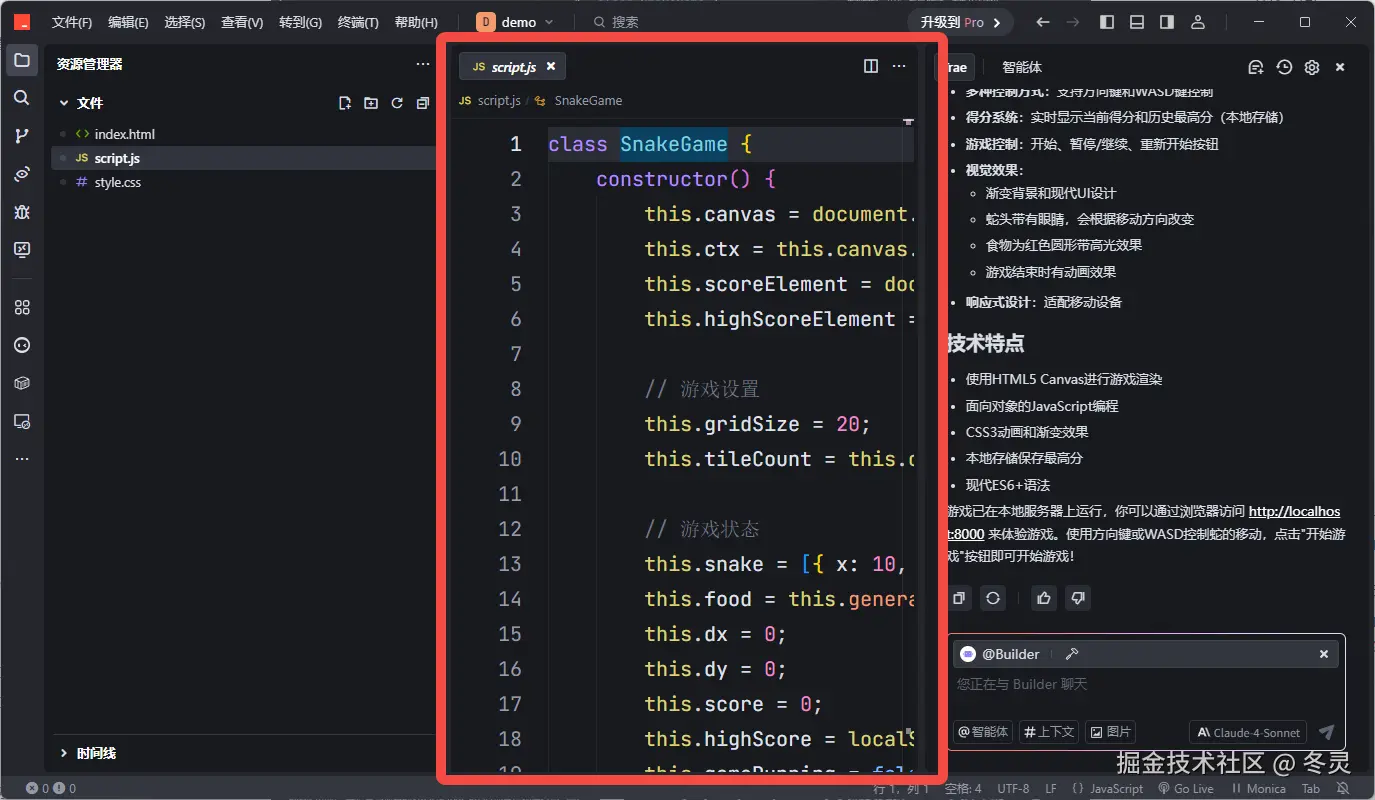Refresh the file explorer

tap(397, 103)
